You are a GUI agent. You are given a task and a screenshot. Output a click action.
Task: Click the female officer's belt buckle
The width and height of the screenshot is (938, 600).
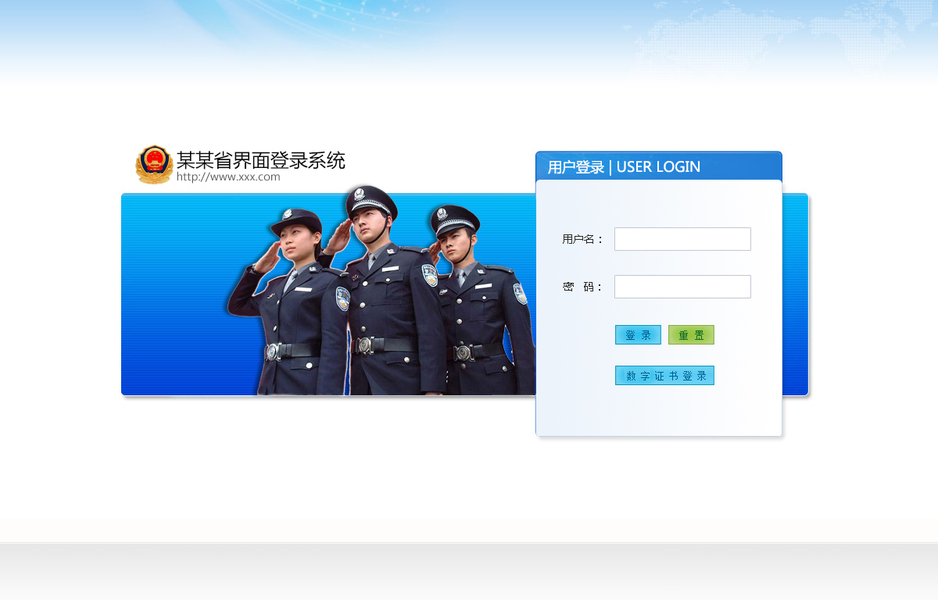pos(273,352)
